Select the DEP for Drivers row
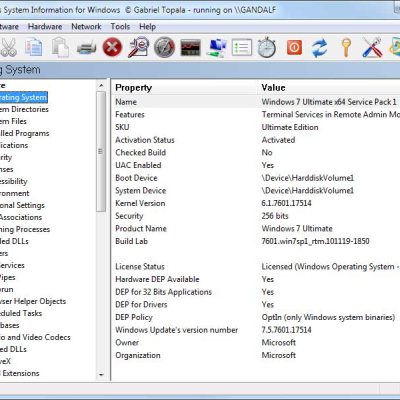This screenshot has width=400, height=400. [256, 305]
